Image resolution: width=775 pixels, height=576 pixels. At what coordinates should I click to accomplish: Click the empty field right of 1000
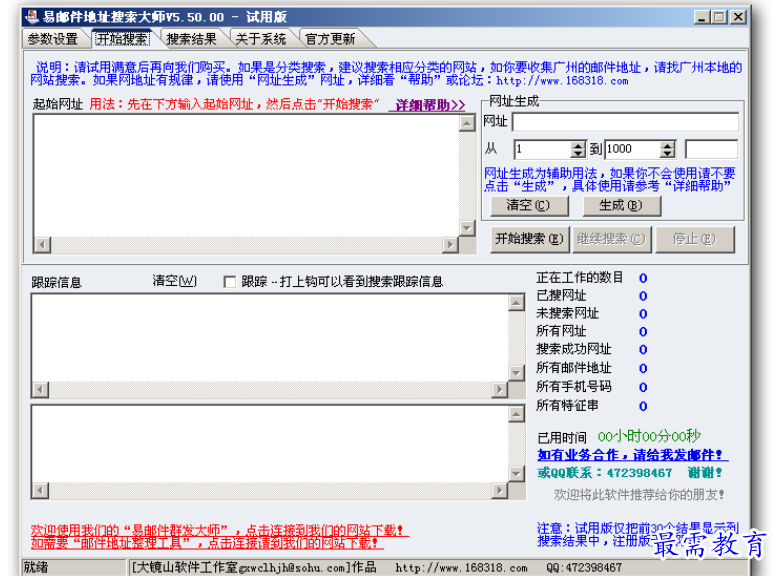pyautogui.click(x=711, y=149)
